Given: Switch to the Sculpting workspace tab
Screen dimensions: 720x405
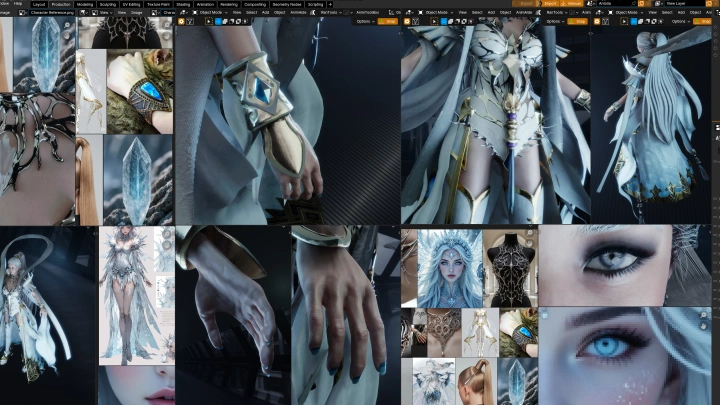Looking at the screenshot, I should click(108, 4).
